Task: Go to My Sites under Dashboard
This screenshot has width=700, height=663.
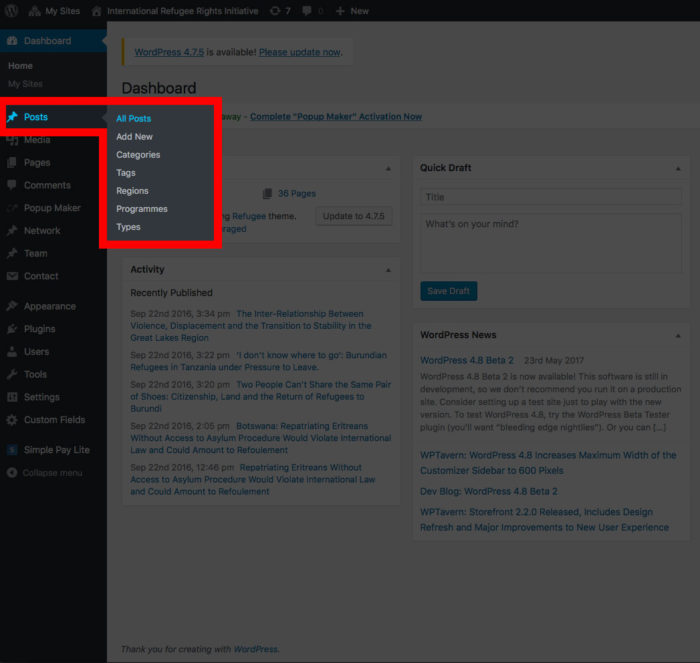Action: tap(25, 83)
